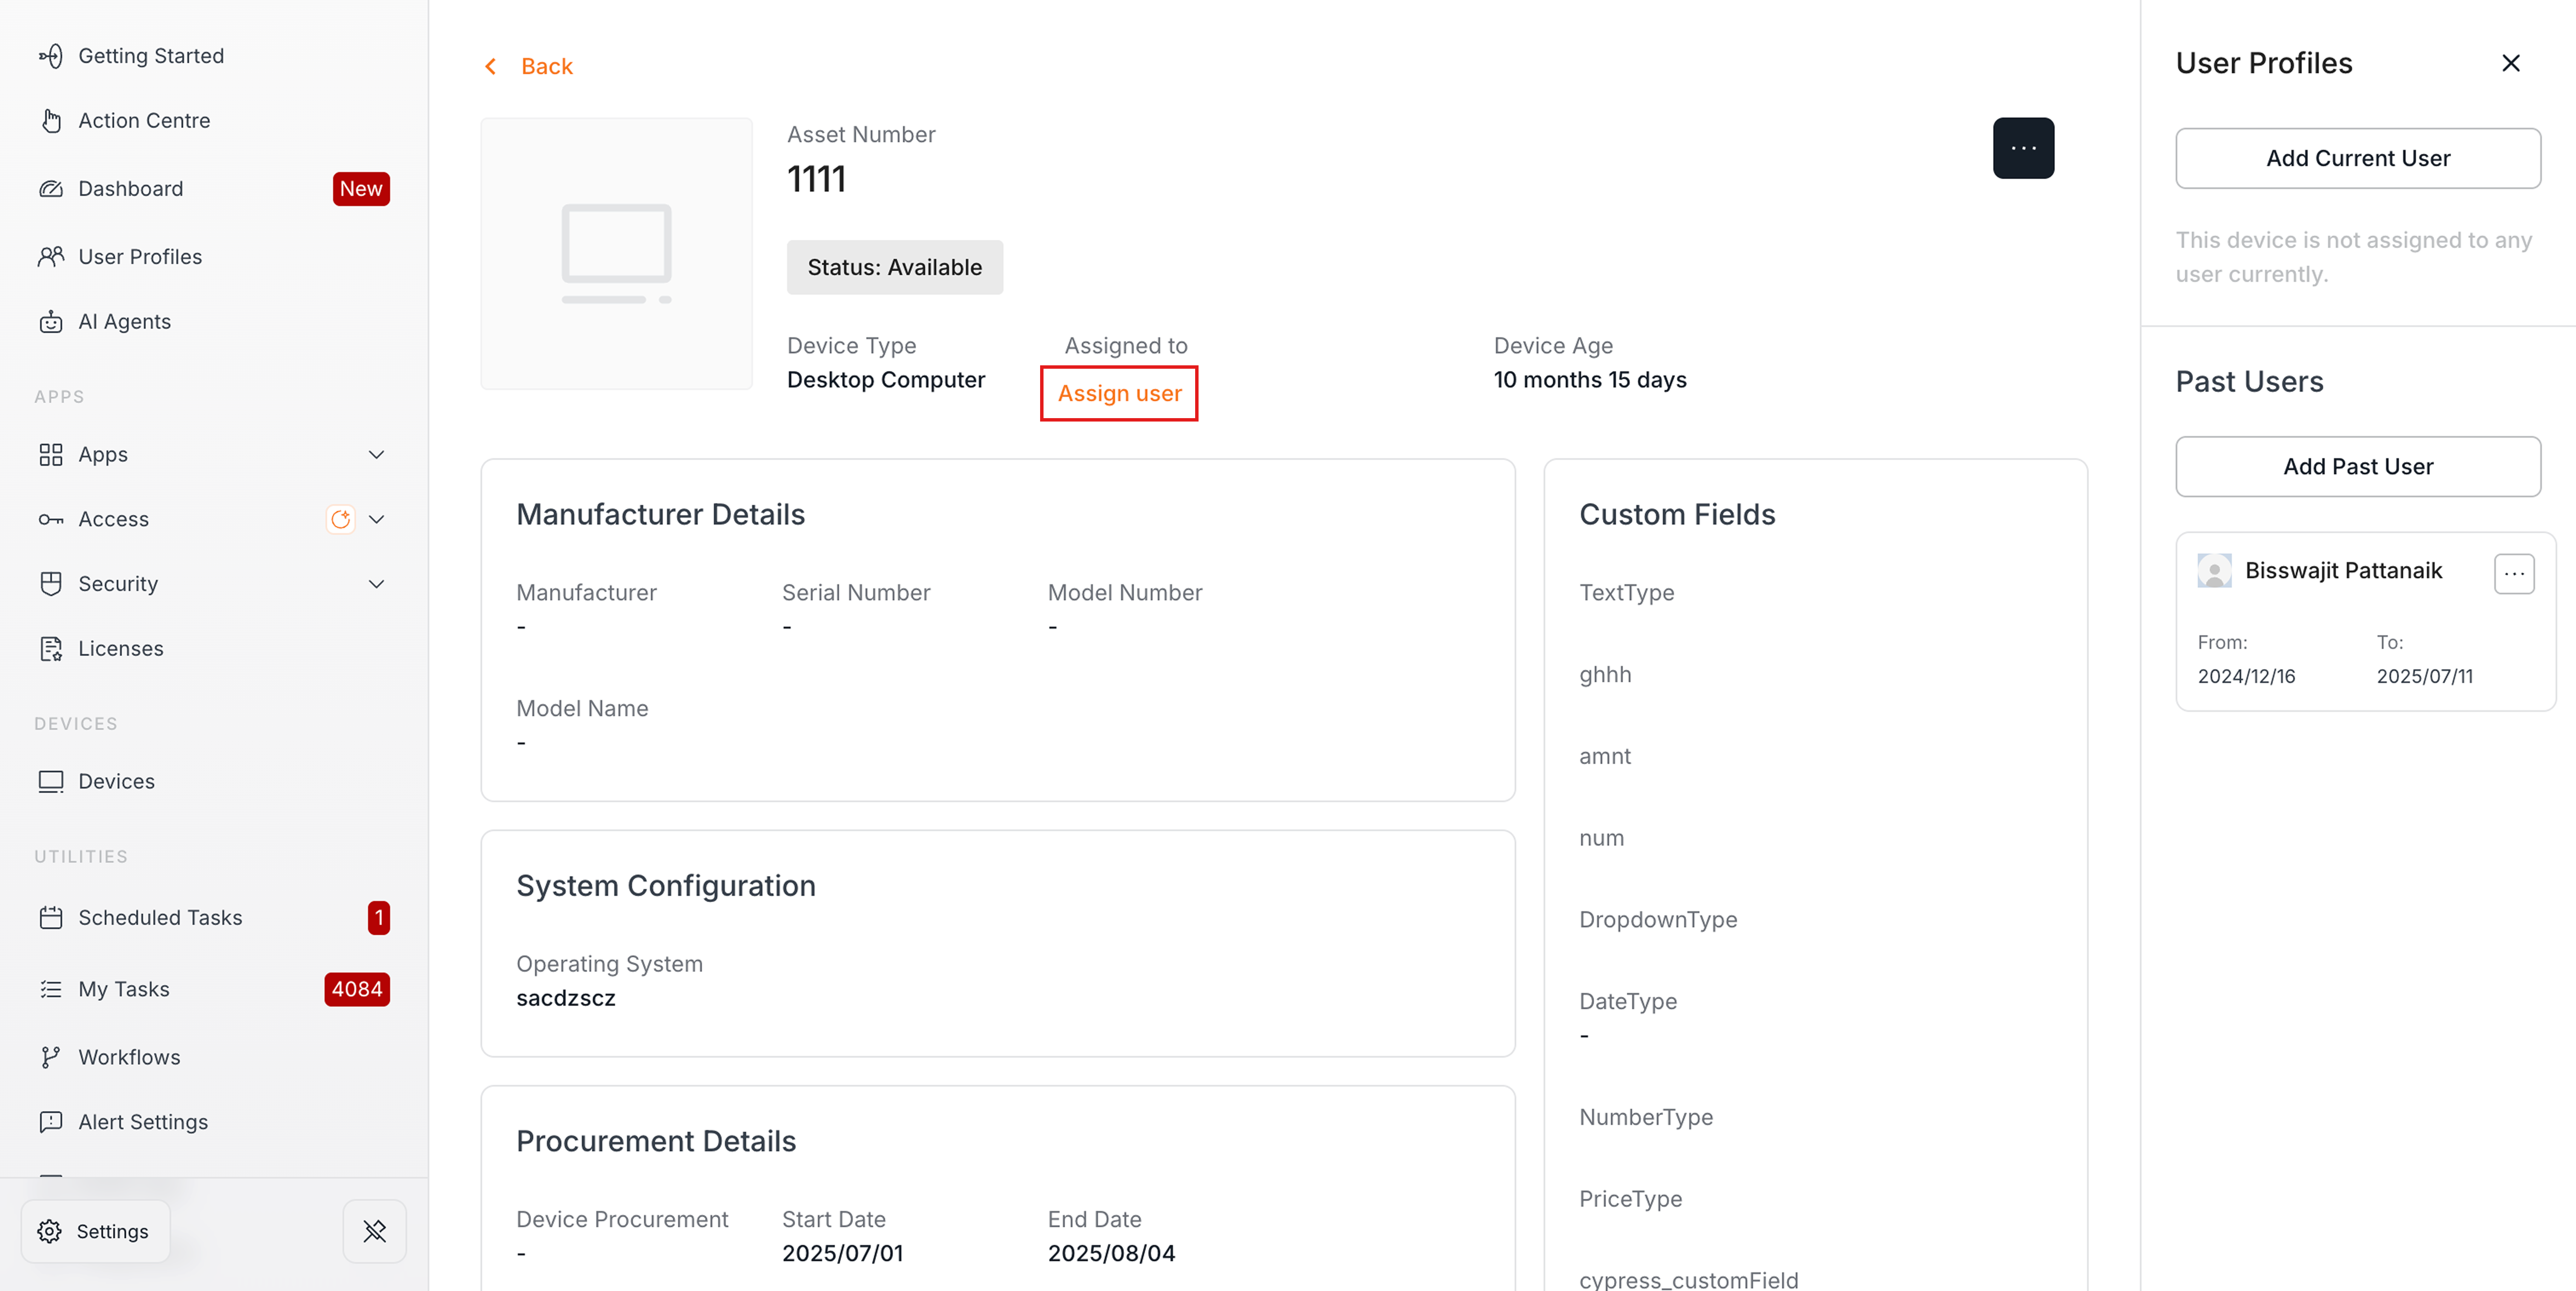The image size is (2576, 1291).
Task: Click the Action Centre hand icon
Action: tap(51, 121)
